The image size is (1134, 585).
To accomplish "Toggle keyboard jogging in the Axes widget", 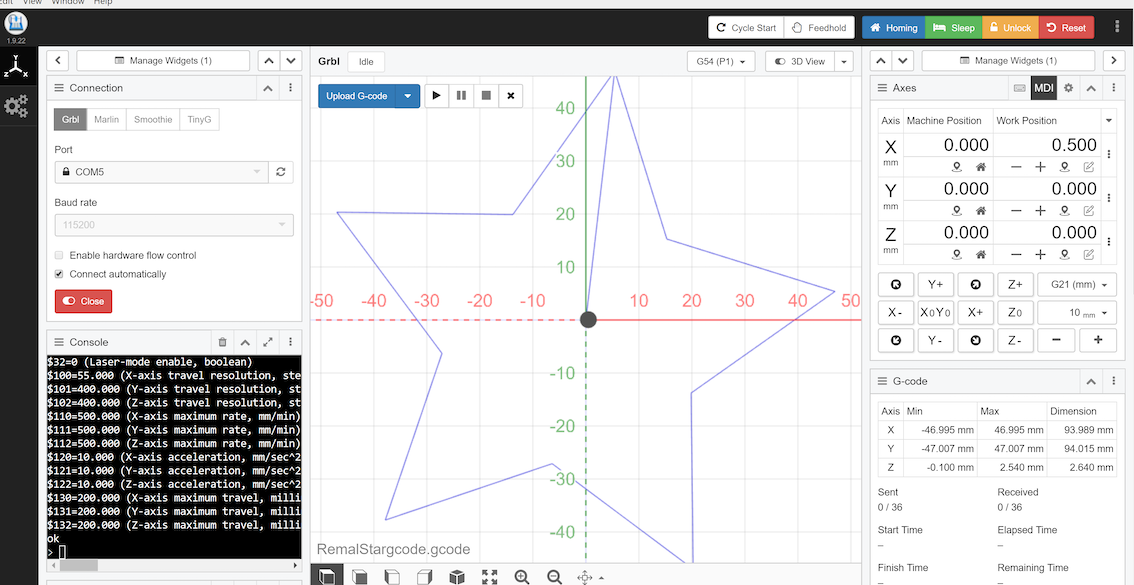I will (x=1020, y=87).
